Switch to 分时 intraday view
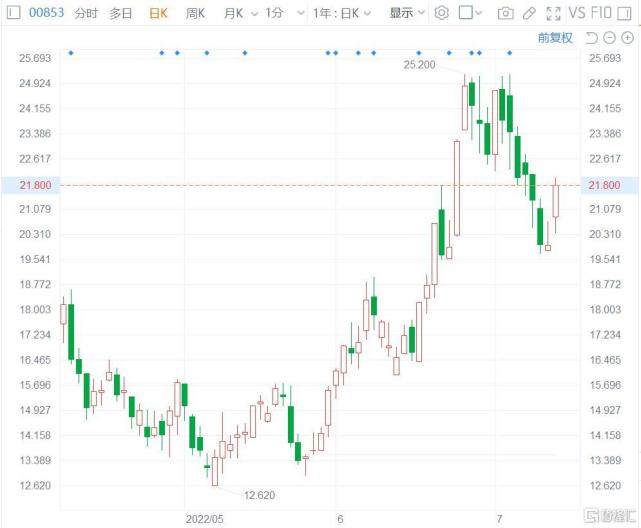 click(86, 13)
